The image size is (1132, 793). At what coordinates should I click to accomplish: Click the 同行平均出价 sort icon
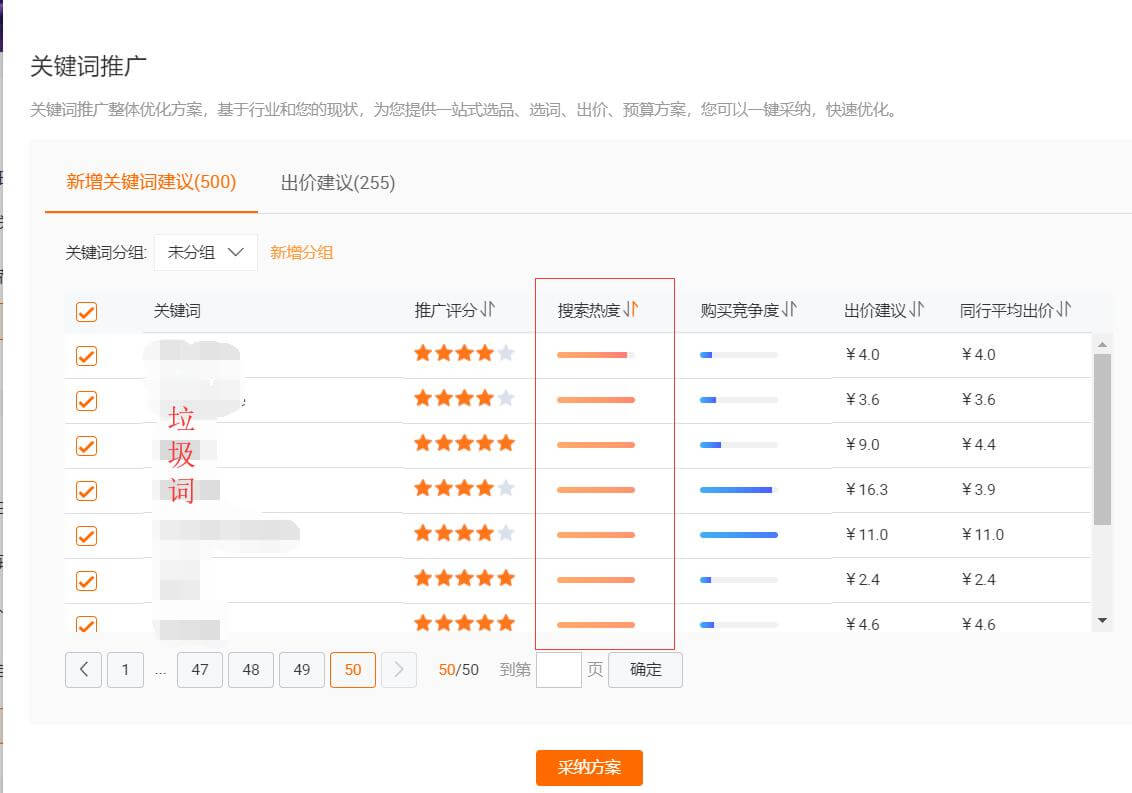coord(1064,310)
